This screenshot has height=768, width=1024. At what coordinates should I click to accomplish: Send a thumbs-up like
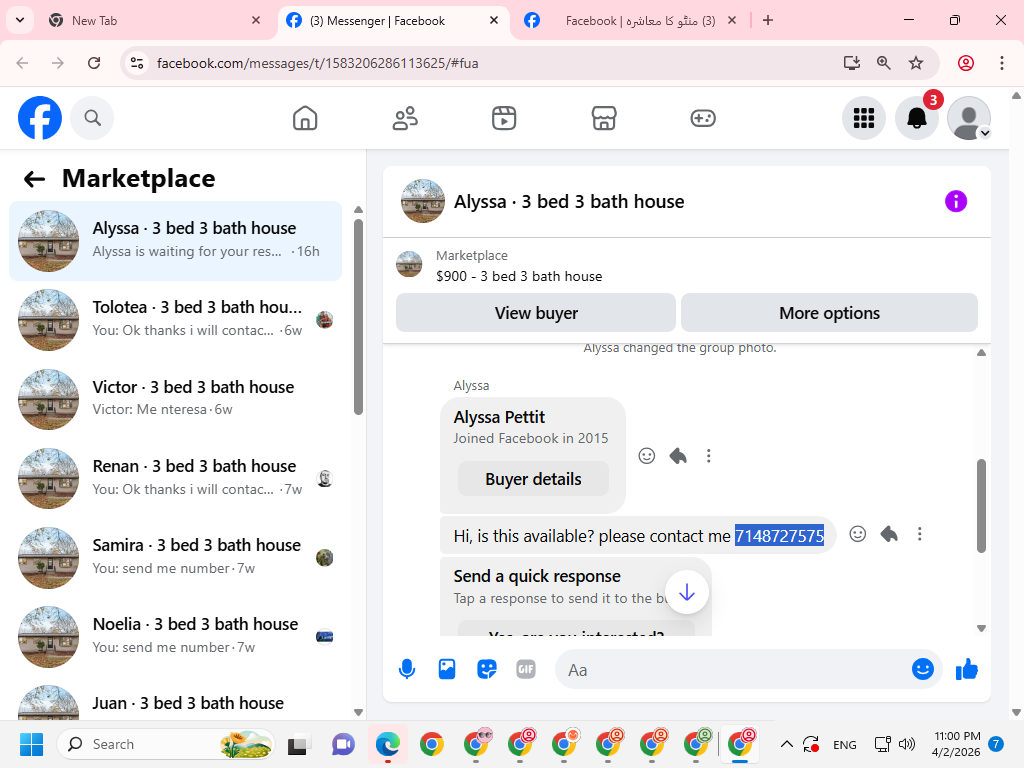click(967, 669)
